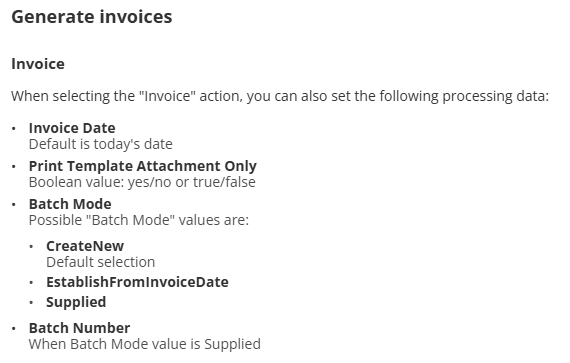Click the Invoice Date term

72,128
